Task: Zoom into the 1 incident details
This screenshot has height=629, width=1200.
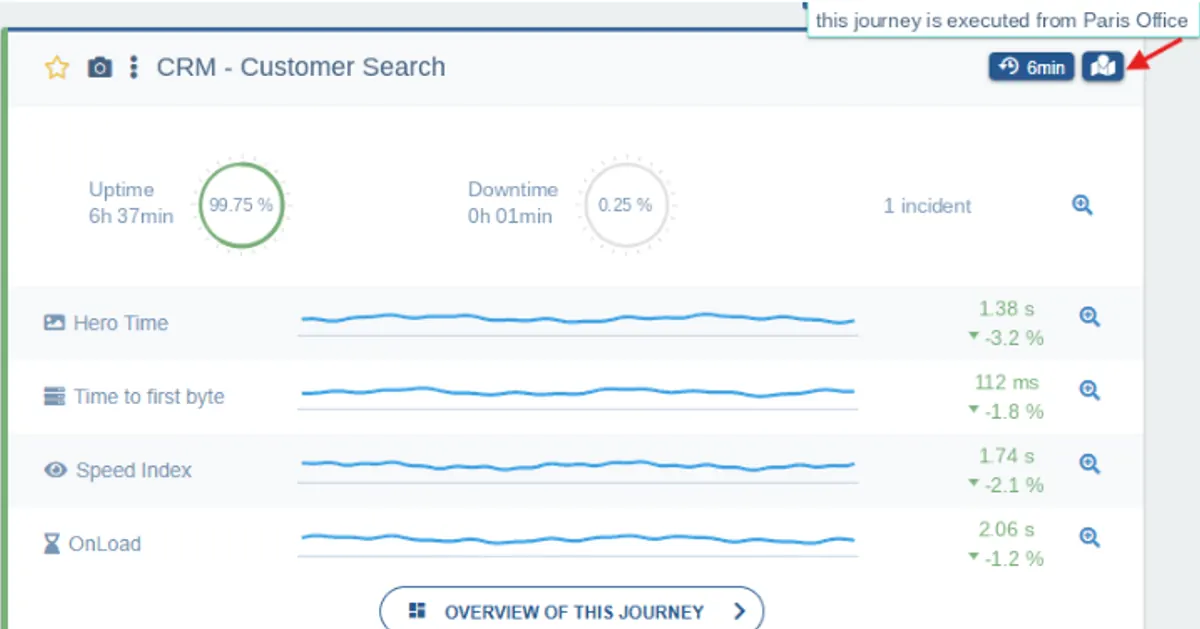Action: pyautogui.click(x=1082, y=206)
